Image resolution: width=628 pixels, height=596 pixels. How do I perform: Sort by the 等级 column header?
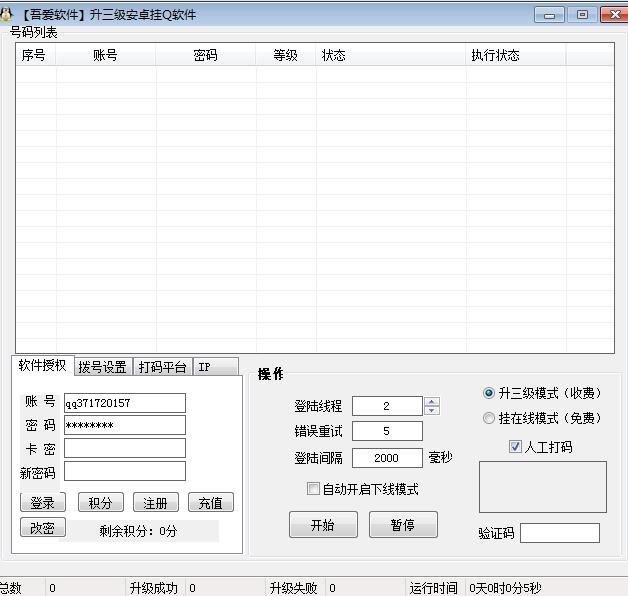pos(286,55)
